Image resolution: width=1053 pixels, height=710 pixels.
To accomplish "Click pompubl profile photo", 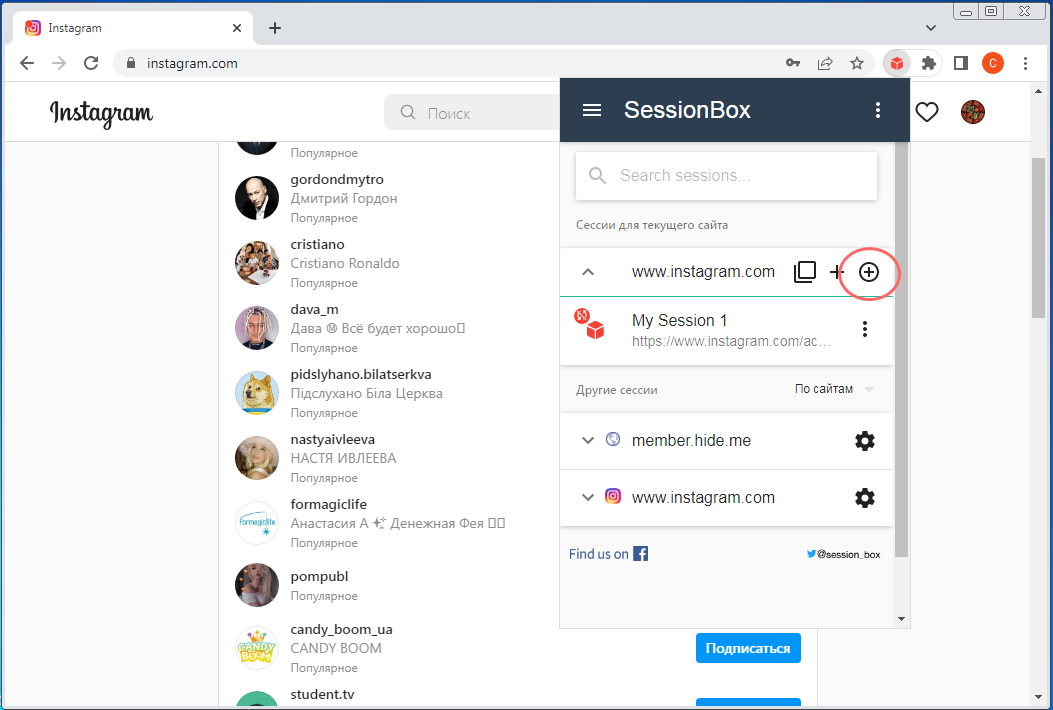I will (x=257, y=585).
